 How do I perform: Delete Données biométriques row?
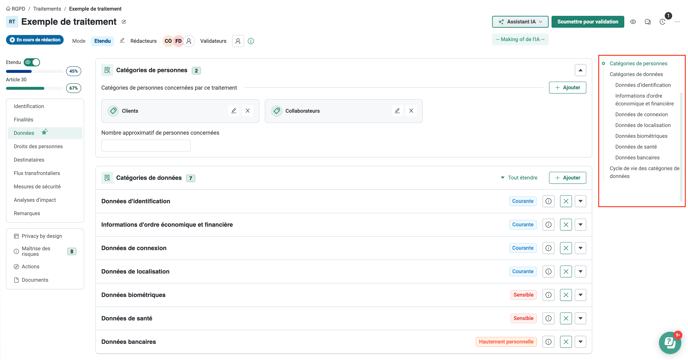click(x=566, y=295)
